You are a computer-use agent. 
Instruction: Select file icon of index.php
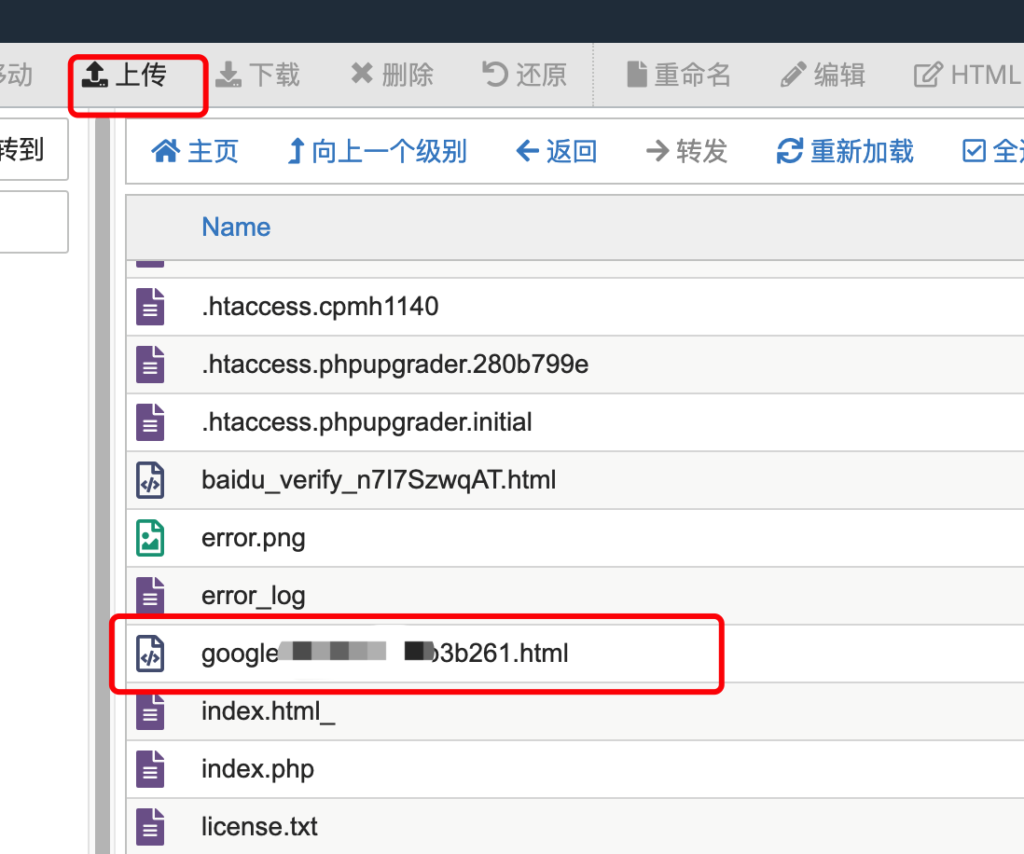pyautogui.click(x=150, y=769)
